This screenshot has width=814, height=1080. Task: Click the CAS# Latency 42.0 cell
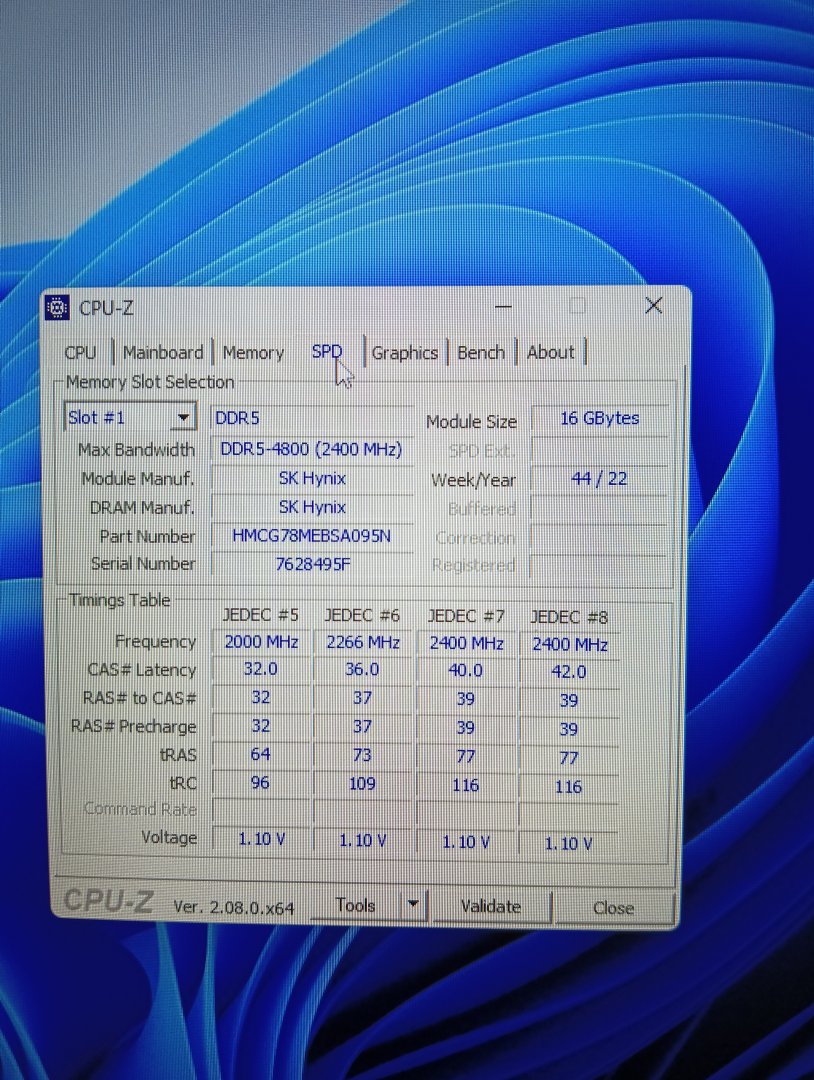(x=569, y=672)
